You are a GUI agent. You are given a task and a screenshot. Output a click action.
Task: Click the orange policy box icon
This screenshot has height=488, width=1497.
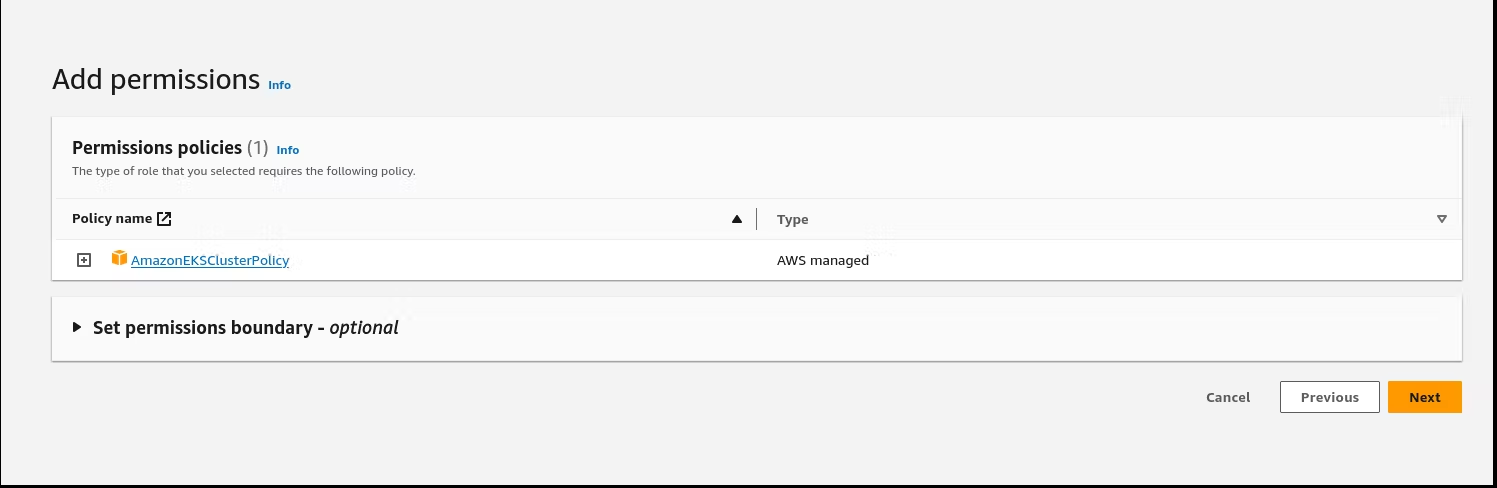120,259
